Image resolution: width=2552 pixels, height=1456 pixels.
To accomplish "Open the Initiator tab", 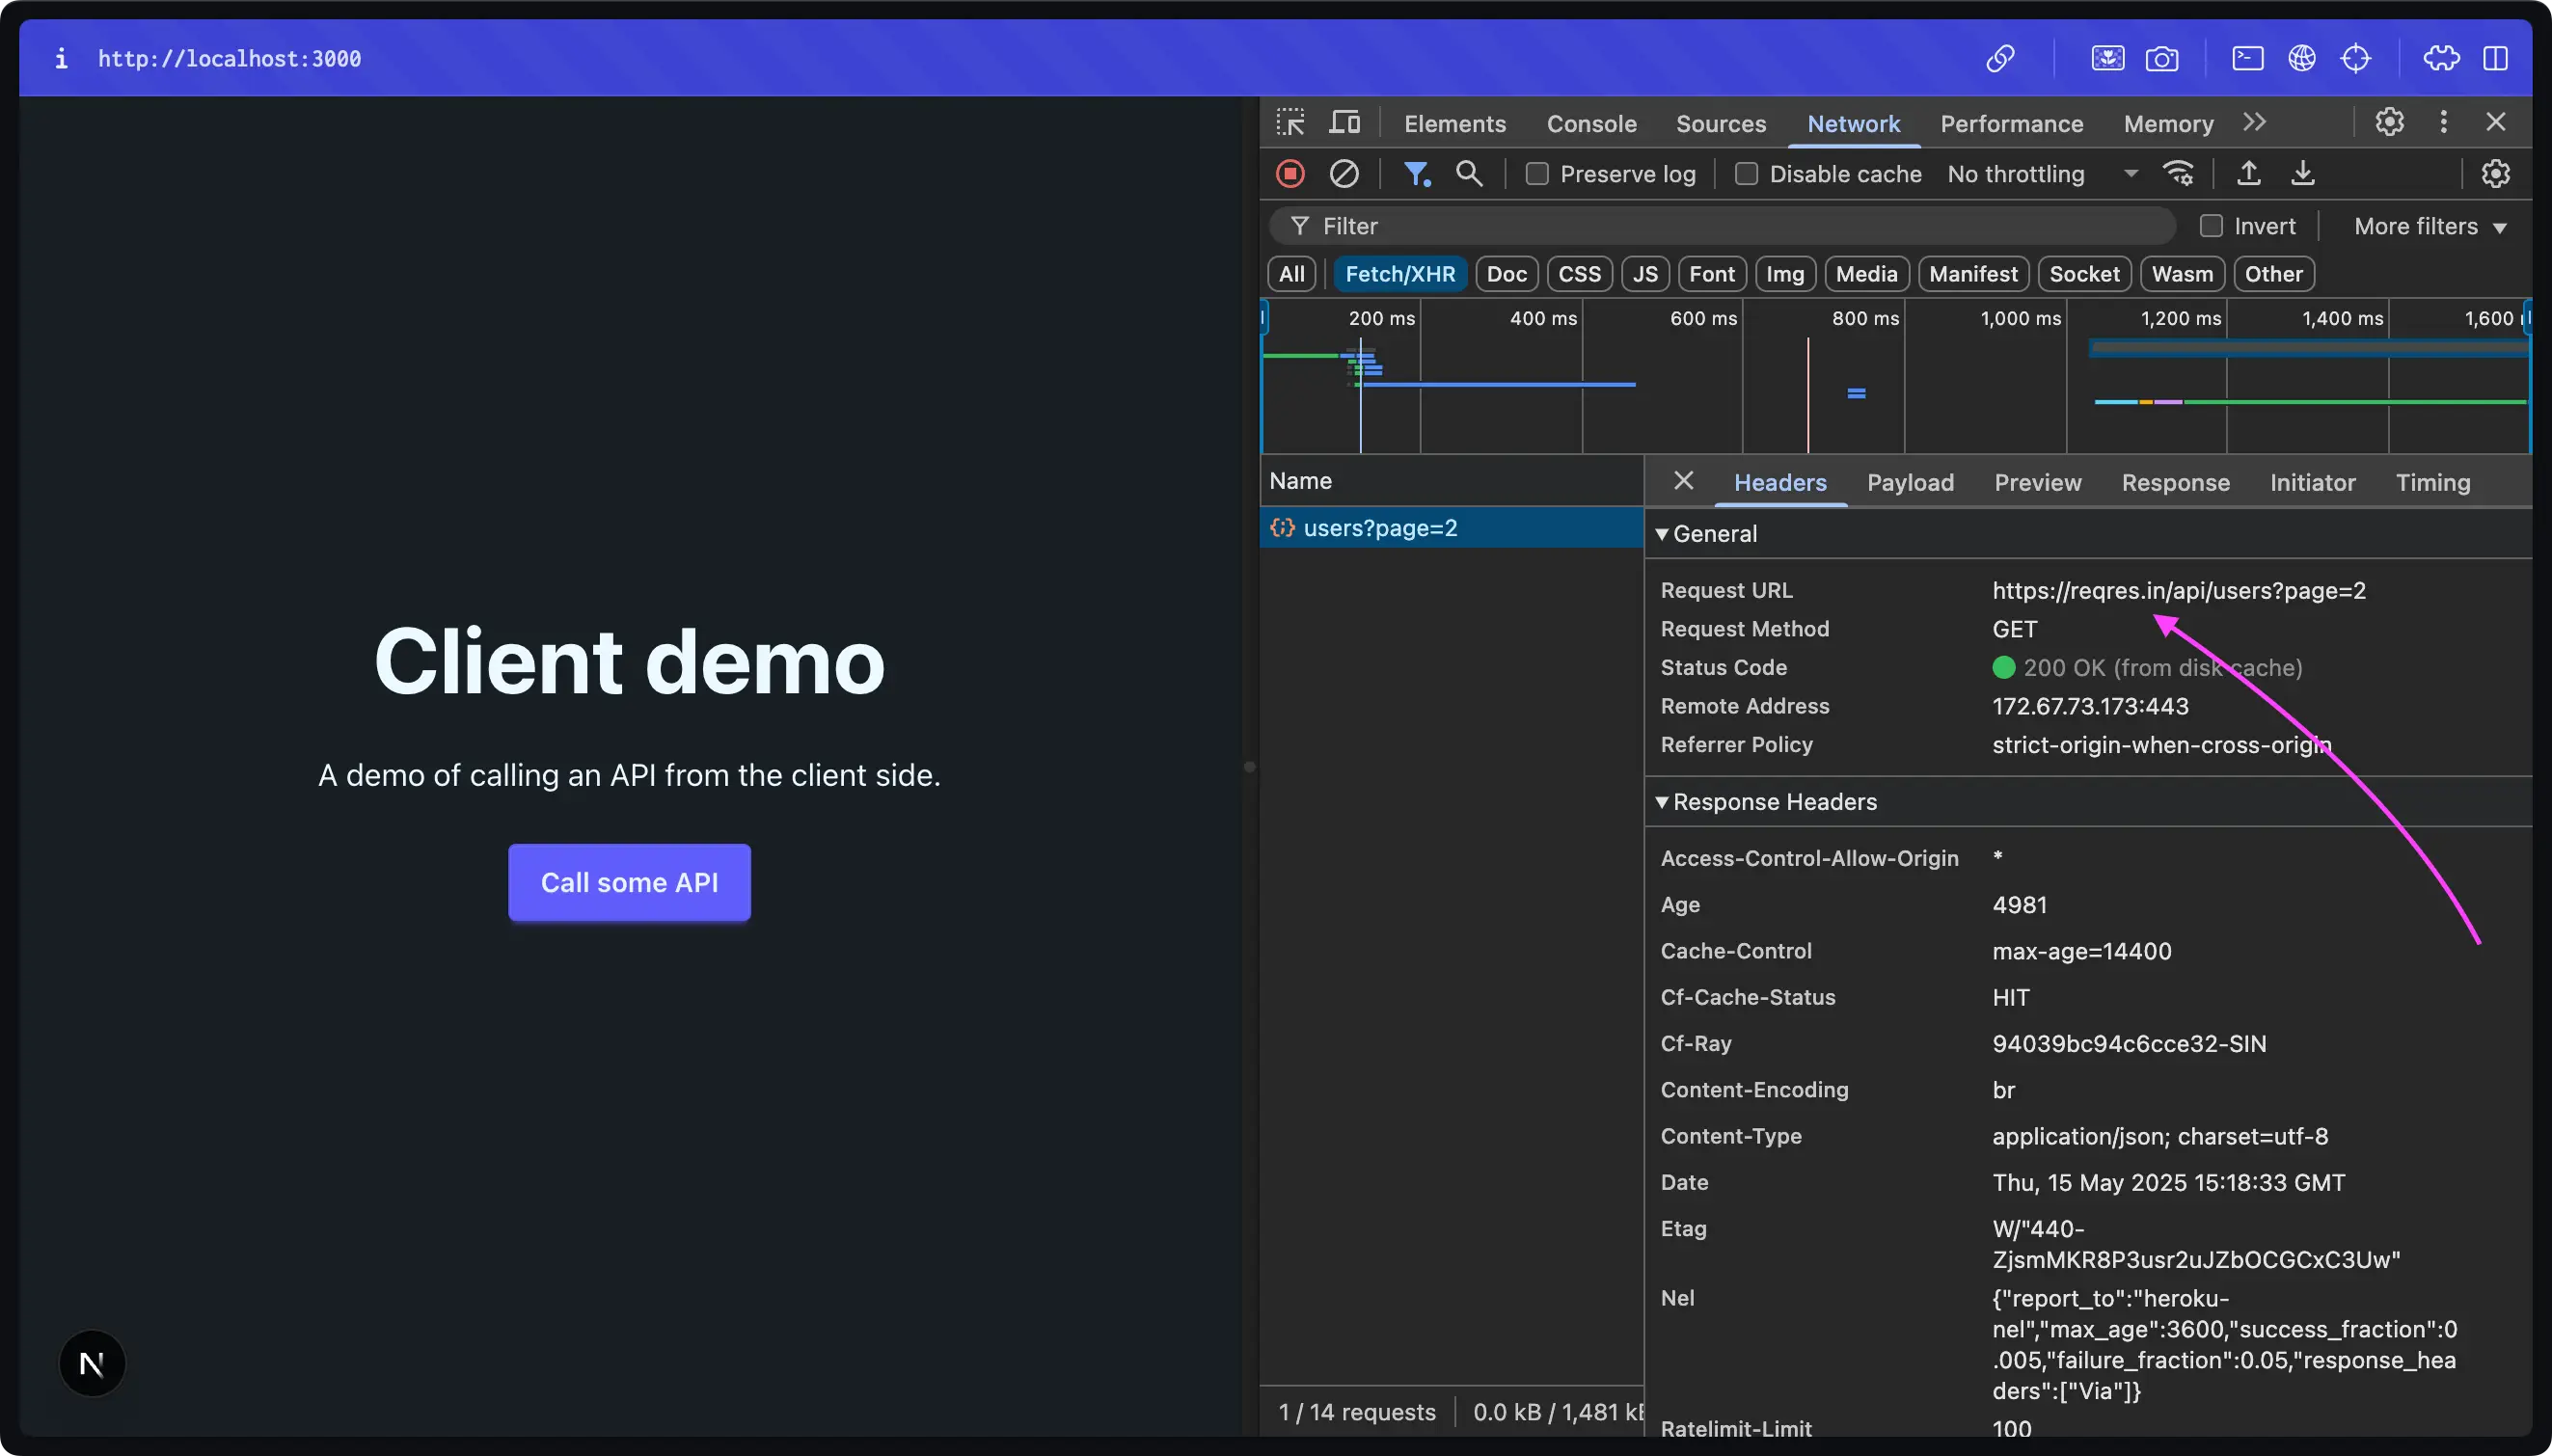I will pyautogui.click(x=2312, y=482).
